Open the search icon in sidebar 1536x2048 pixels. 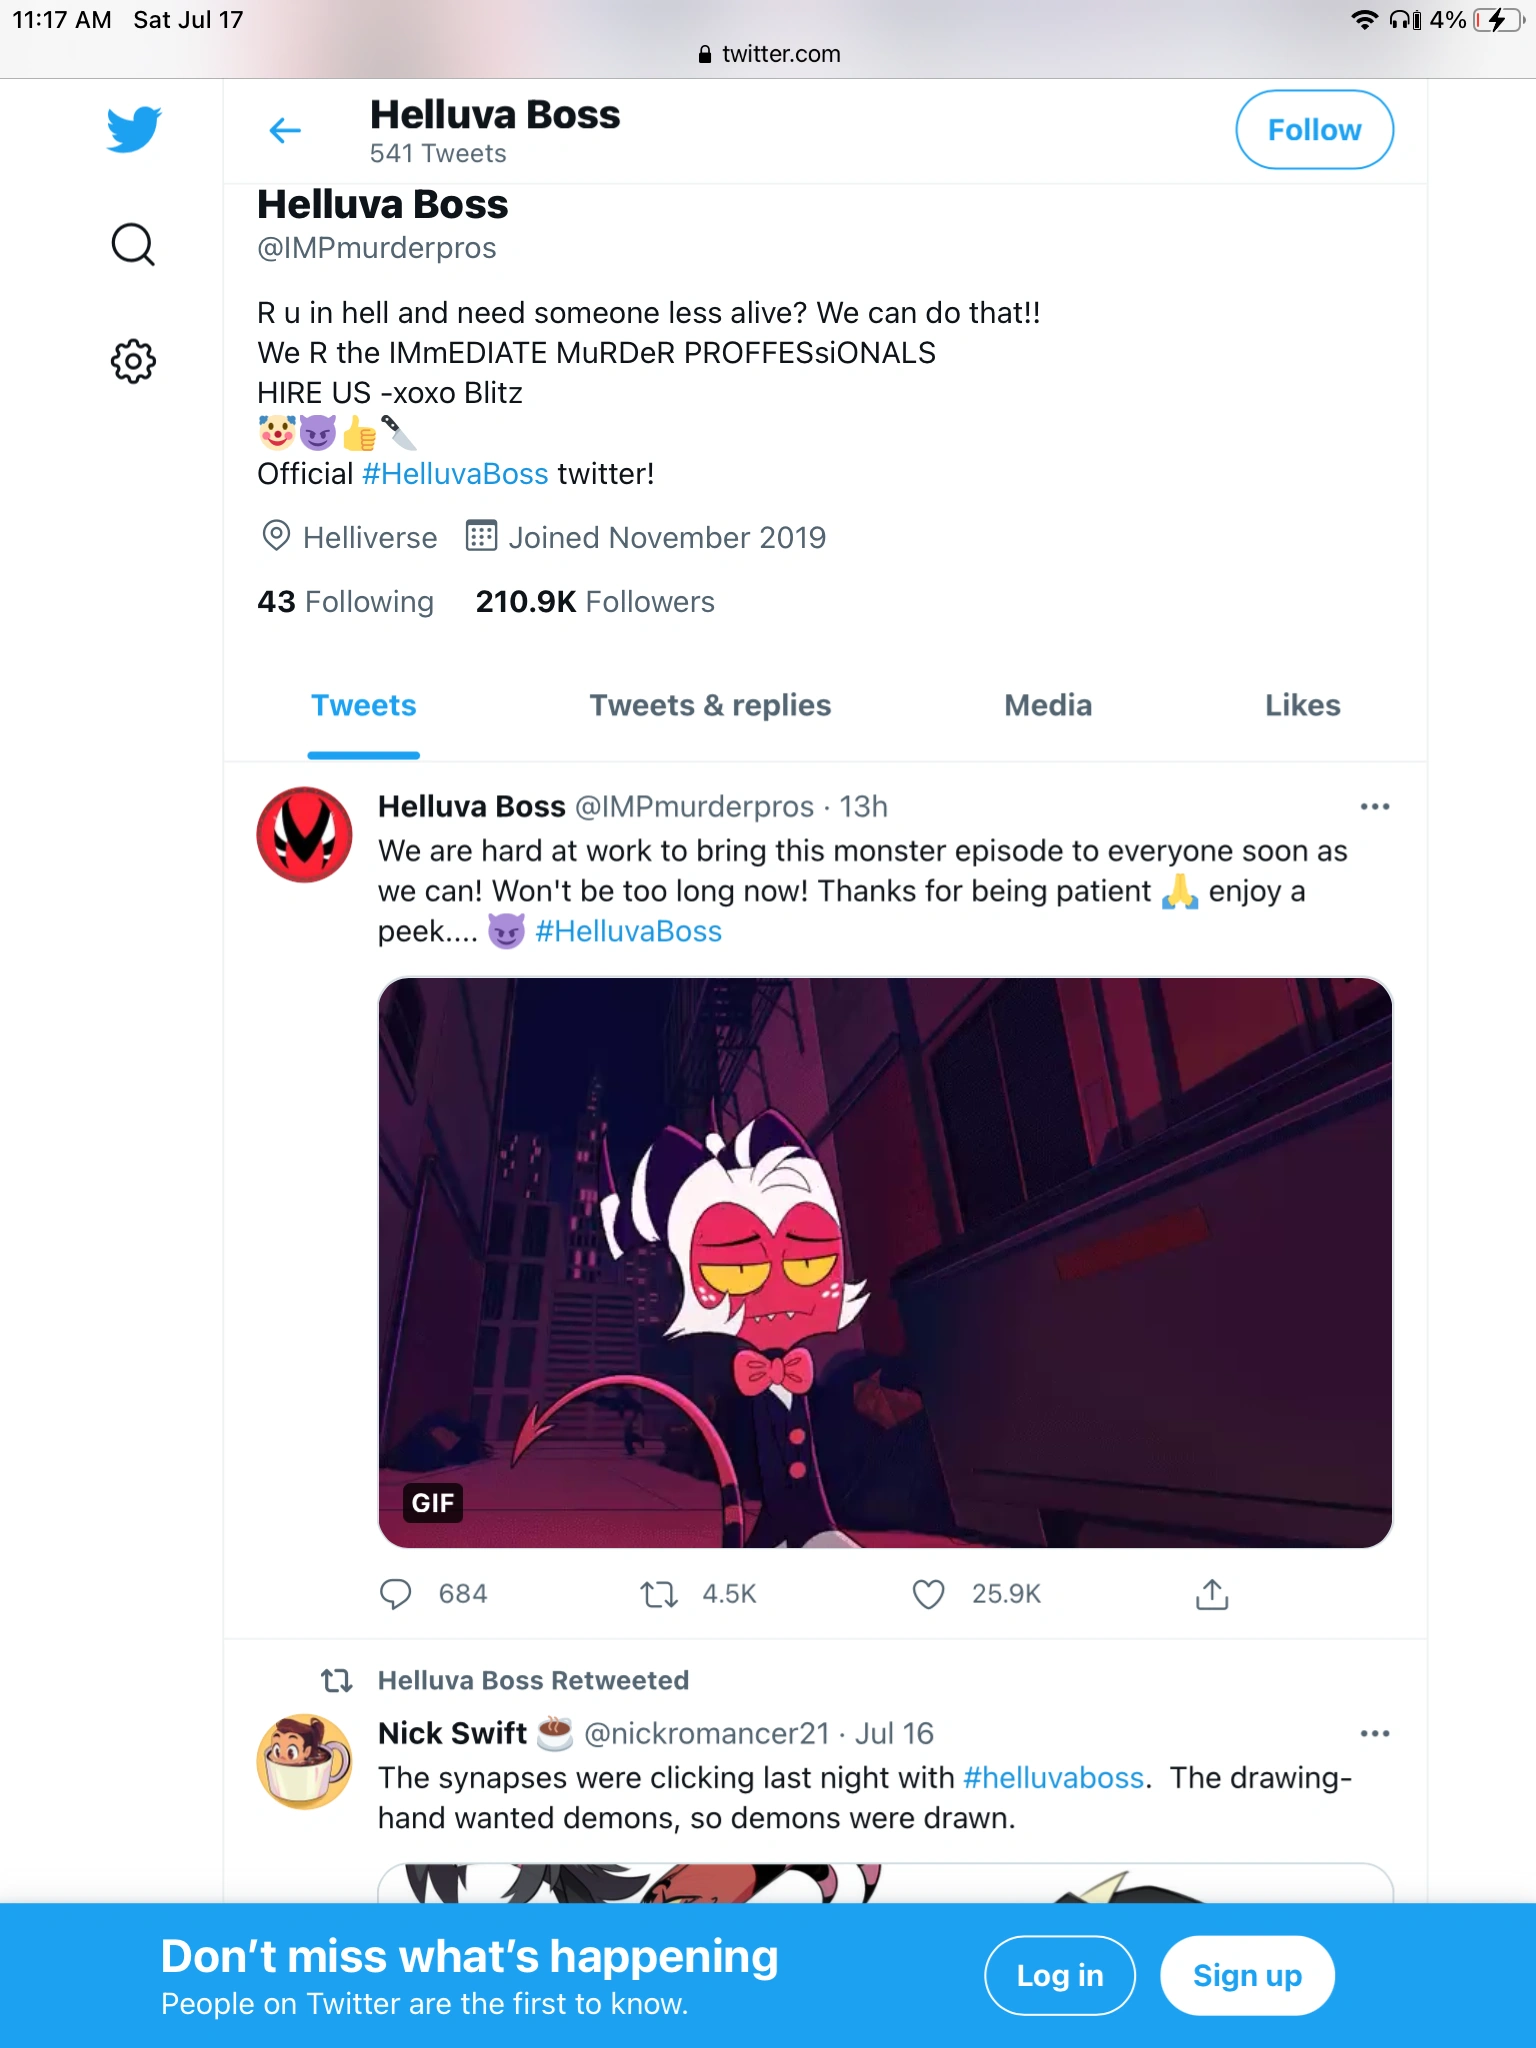point(133,244)
